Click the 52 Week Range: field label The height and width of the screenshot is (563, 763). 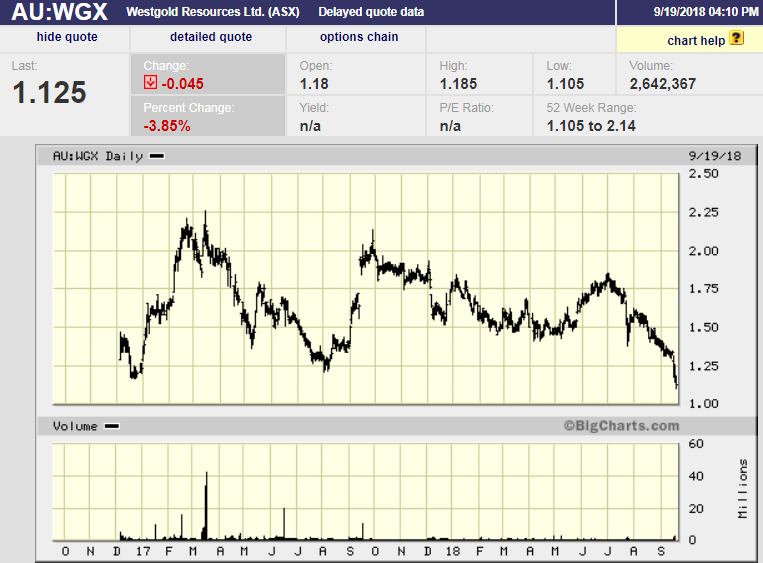(x=591, y=108)
